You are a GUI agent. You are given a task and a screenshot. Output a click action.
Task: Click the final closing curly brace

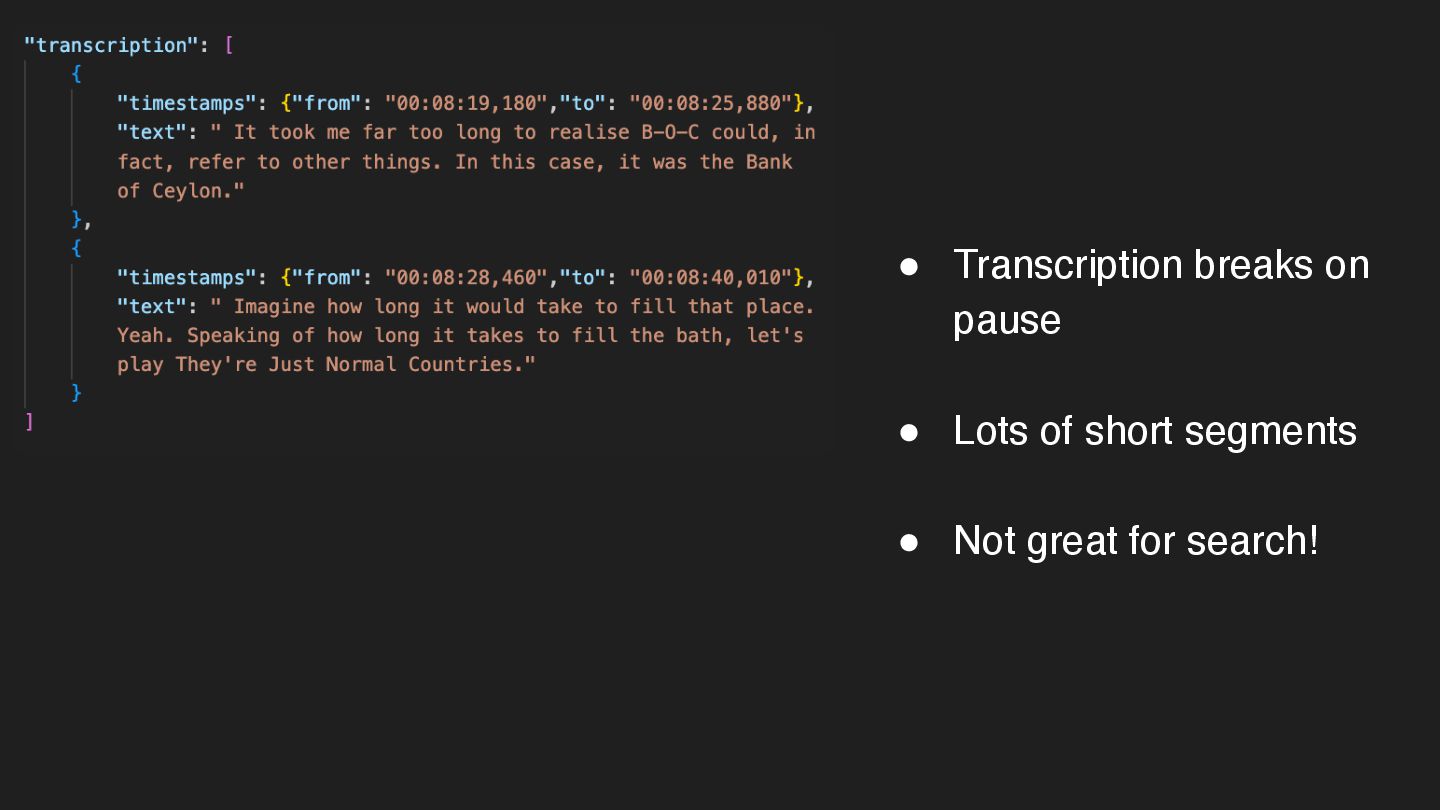(77, 393)
